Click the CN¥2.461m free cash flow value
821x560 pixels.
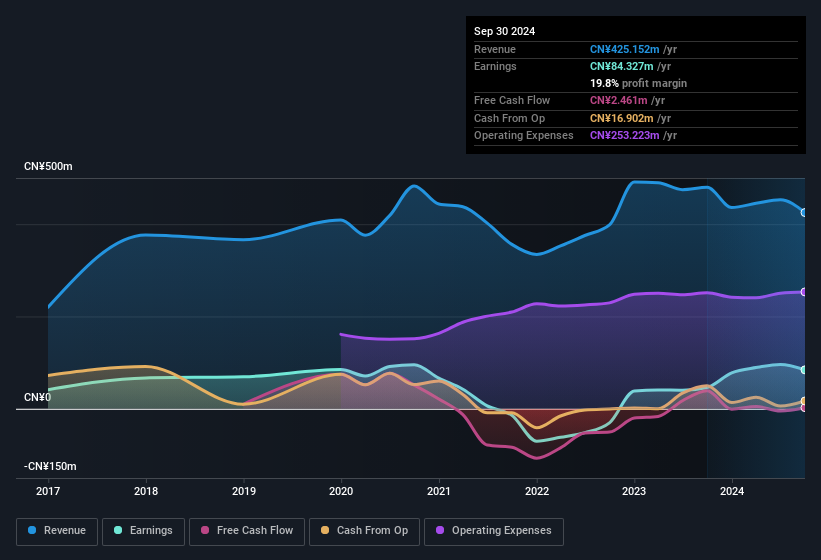618,100
